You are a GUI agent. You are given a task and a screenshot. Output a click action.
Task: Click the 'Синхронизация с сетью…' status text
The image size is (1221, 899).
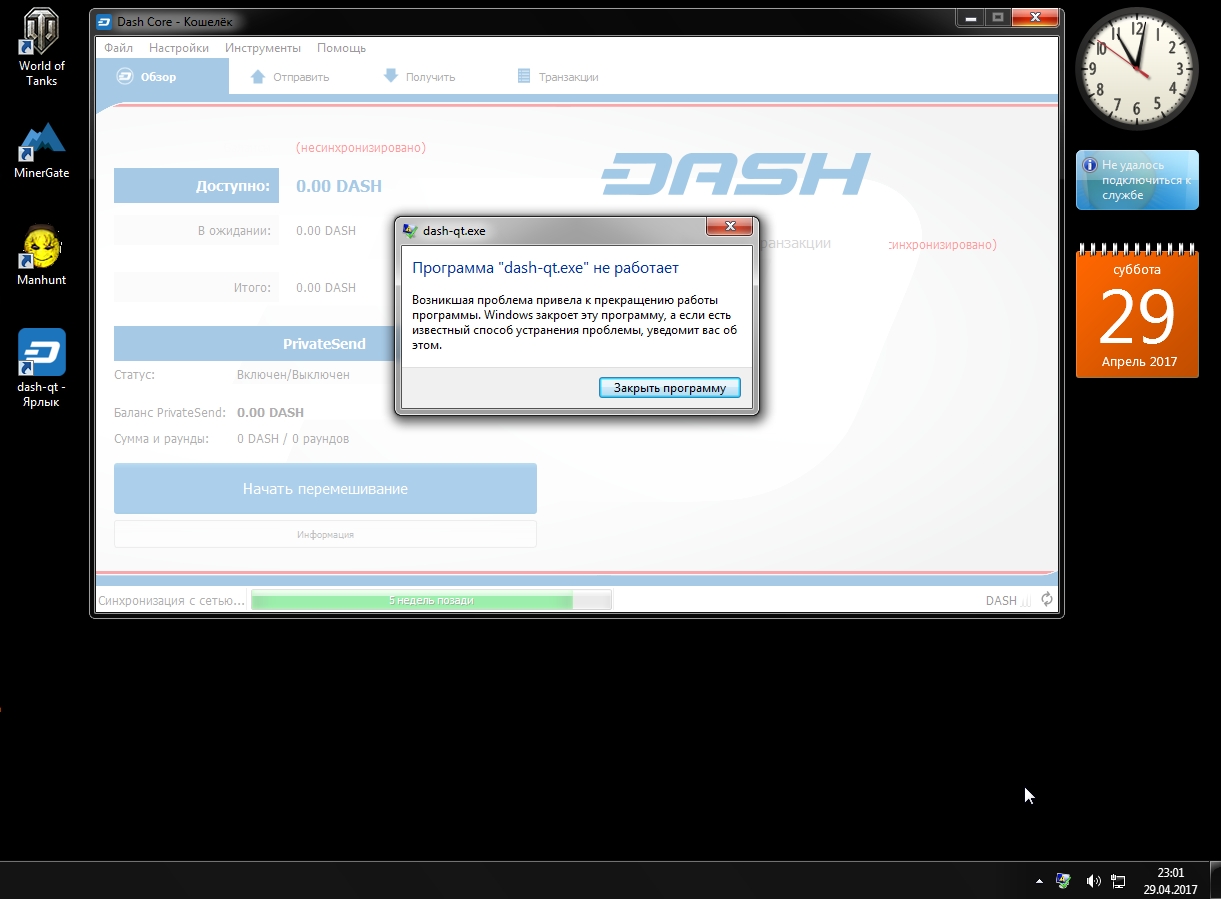pos(171,600)
